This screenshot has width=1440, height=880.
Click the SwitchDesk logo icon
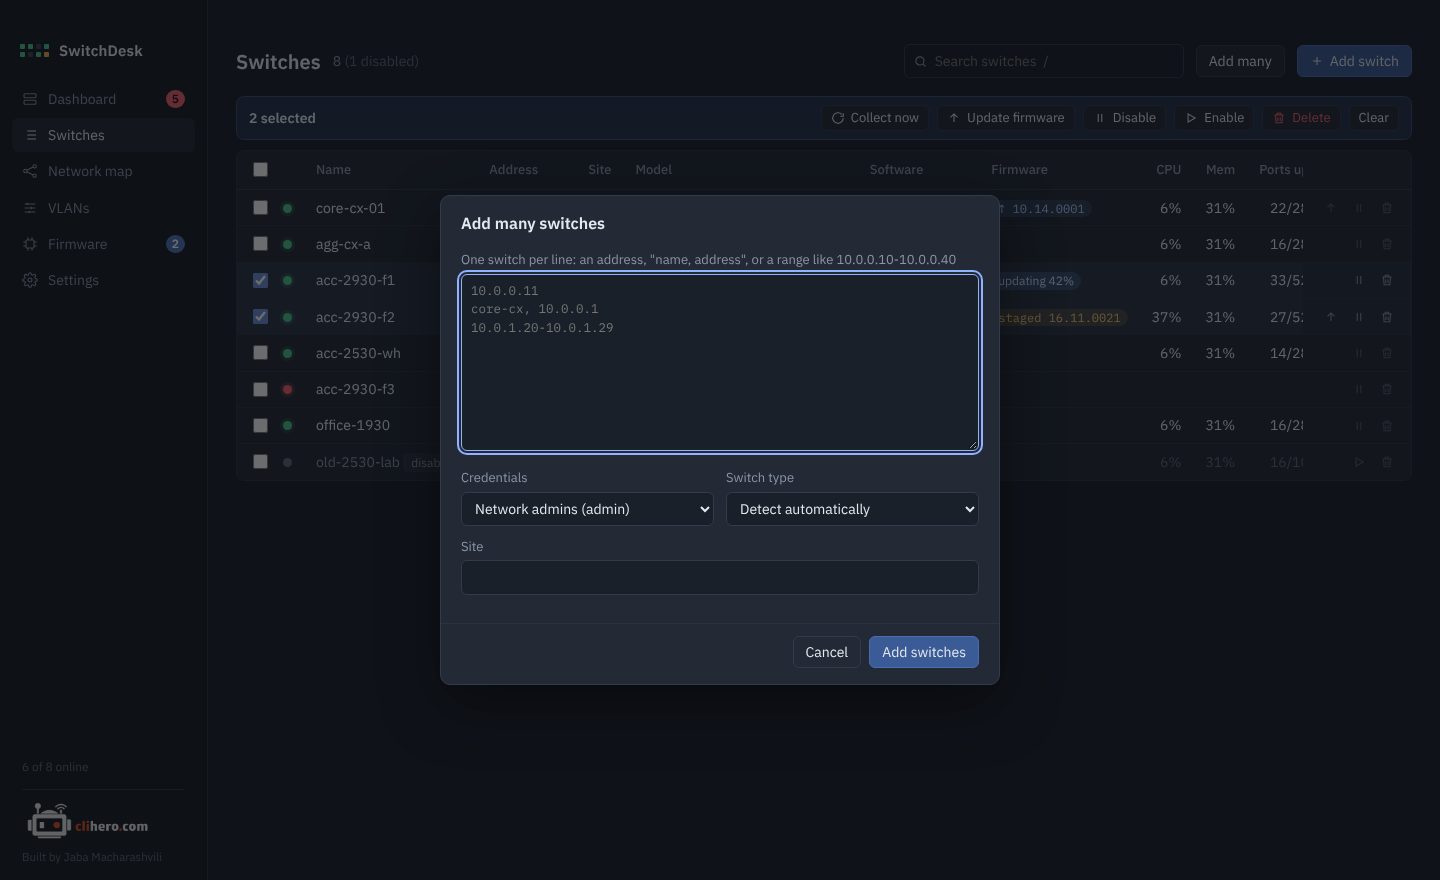point(34,51)
